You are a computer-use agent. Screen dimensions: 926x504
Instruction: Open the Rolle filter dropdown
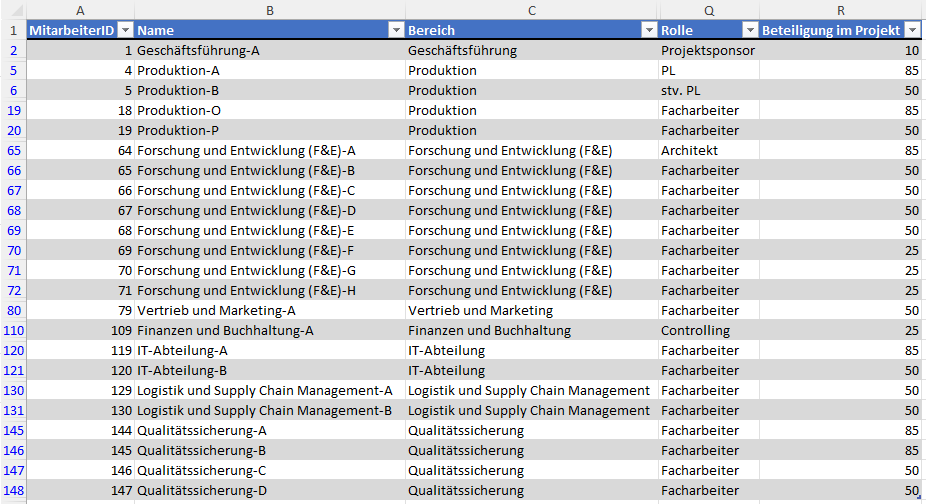click(x=749, y=30)
